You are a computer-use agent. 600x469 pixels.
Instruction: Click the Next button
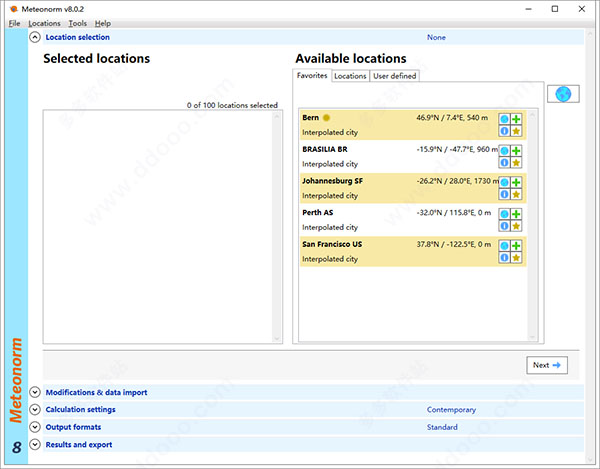click(548, 365)
